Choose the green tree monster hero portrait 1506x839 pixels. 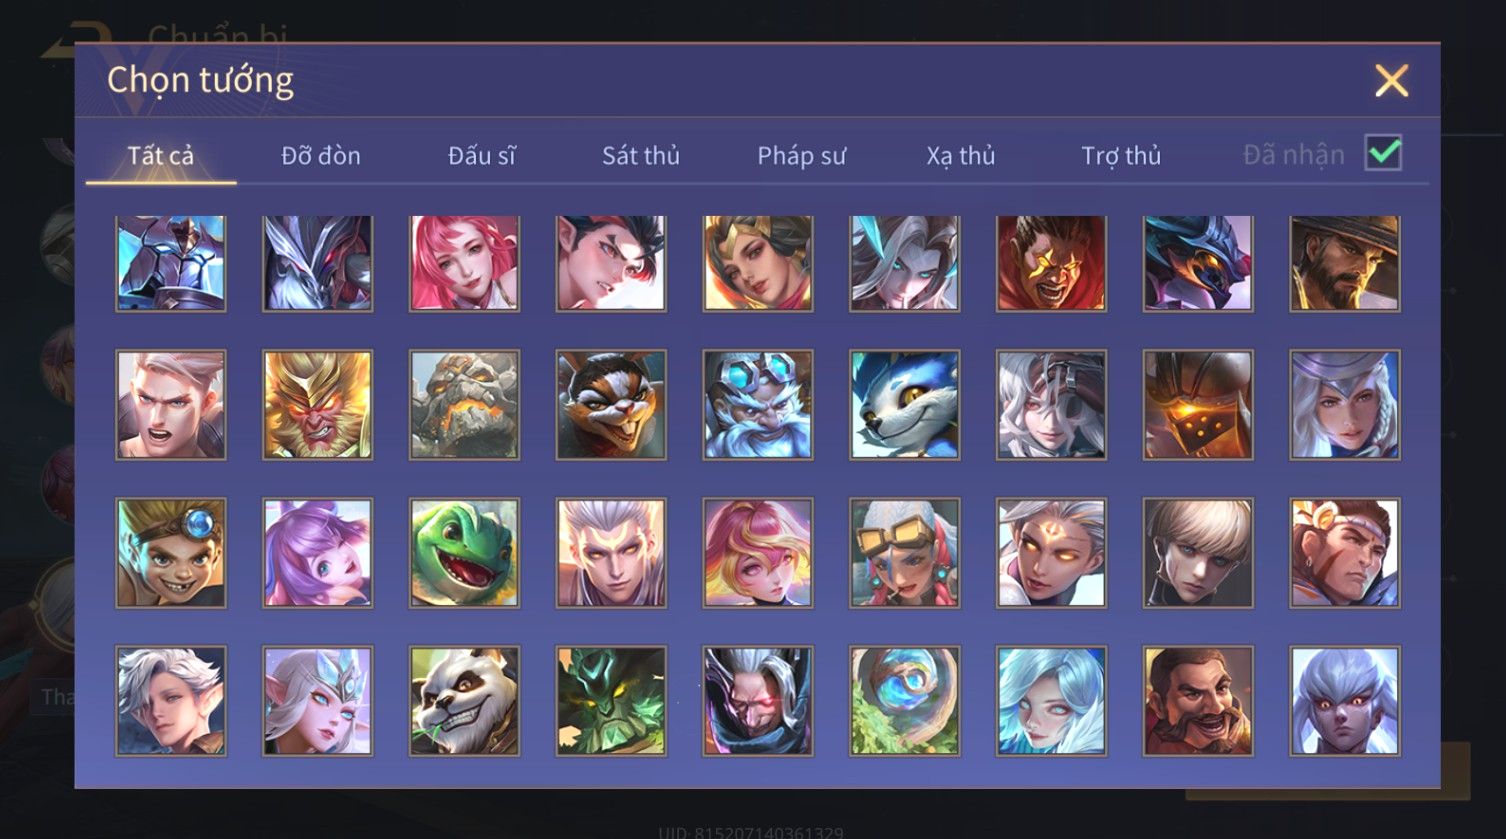coord(611,700)
